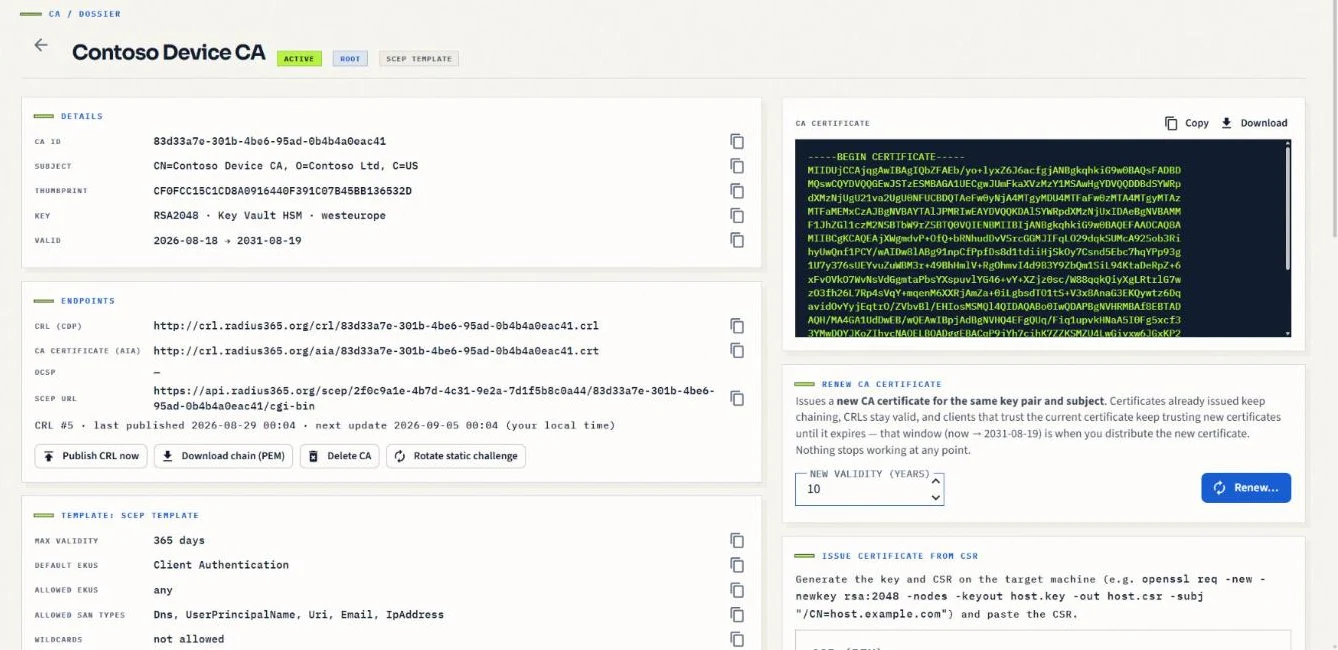Copy the CA ID value
1338x650 pixels.
pyautogui.click(x=737, y=141)
